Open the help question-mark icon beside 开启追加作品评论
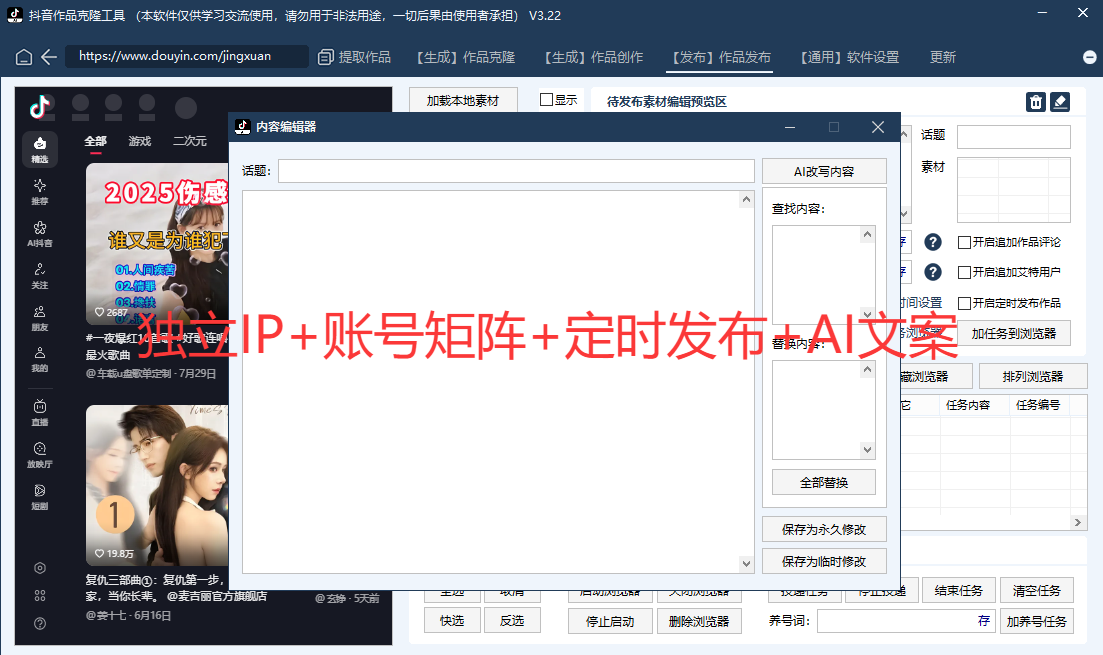1103x655 pixels. point(931,242)
